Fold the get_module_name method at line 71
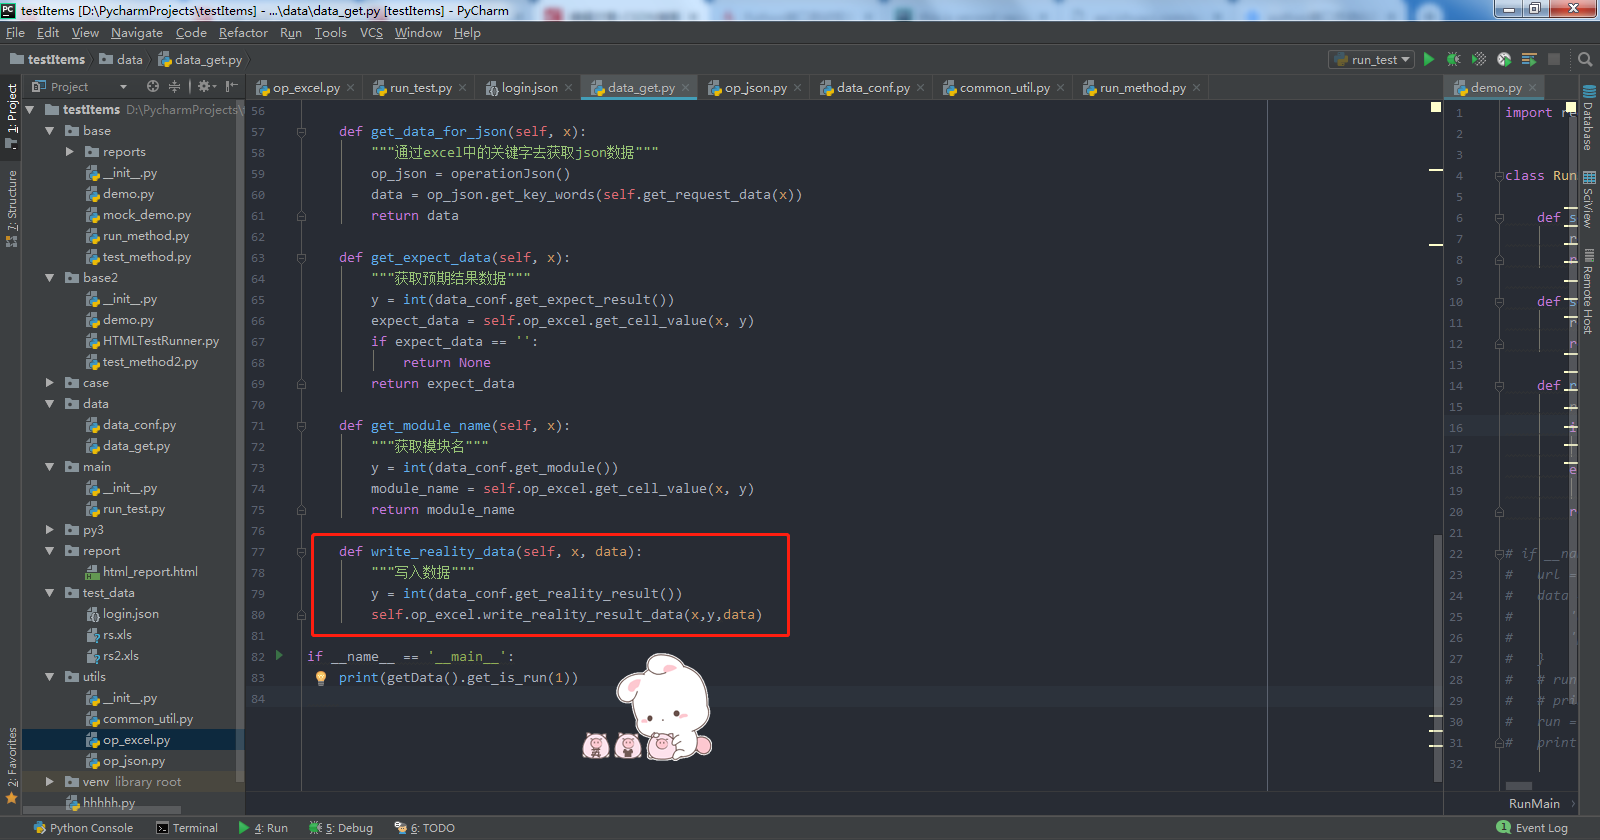 point(301,425)
